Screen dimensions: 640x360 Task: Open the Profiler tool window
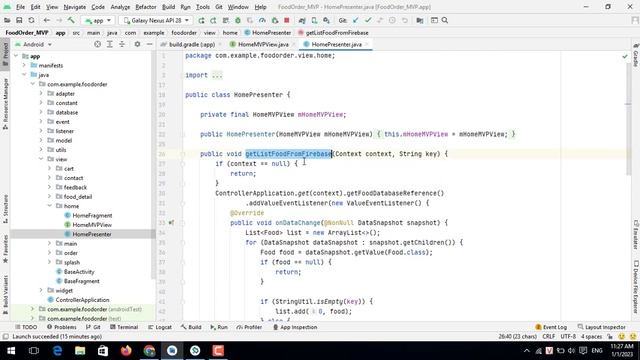point(249,327)
